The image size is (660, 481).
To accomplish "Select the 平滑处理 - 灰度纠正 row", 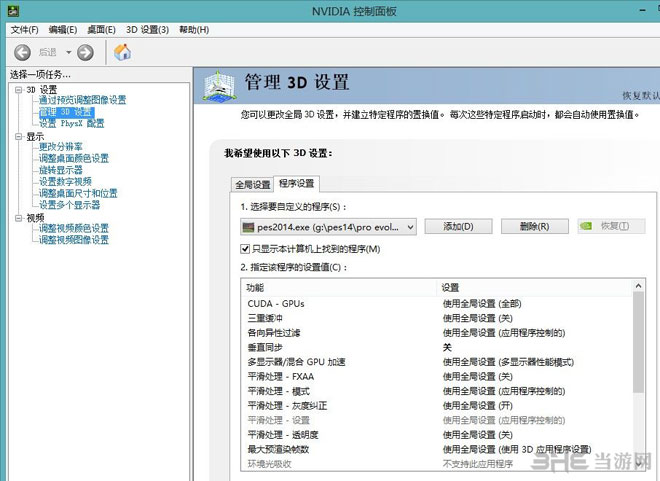I will [x=436, y=406].
